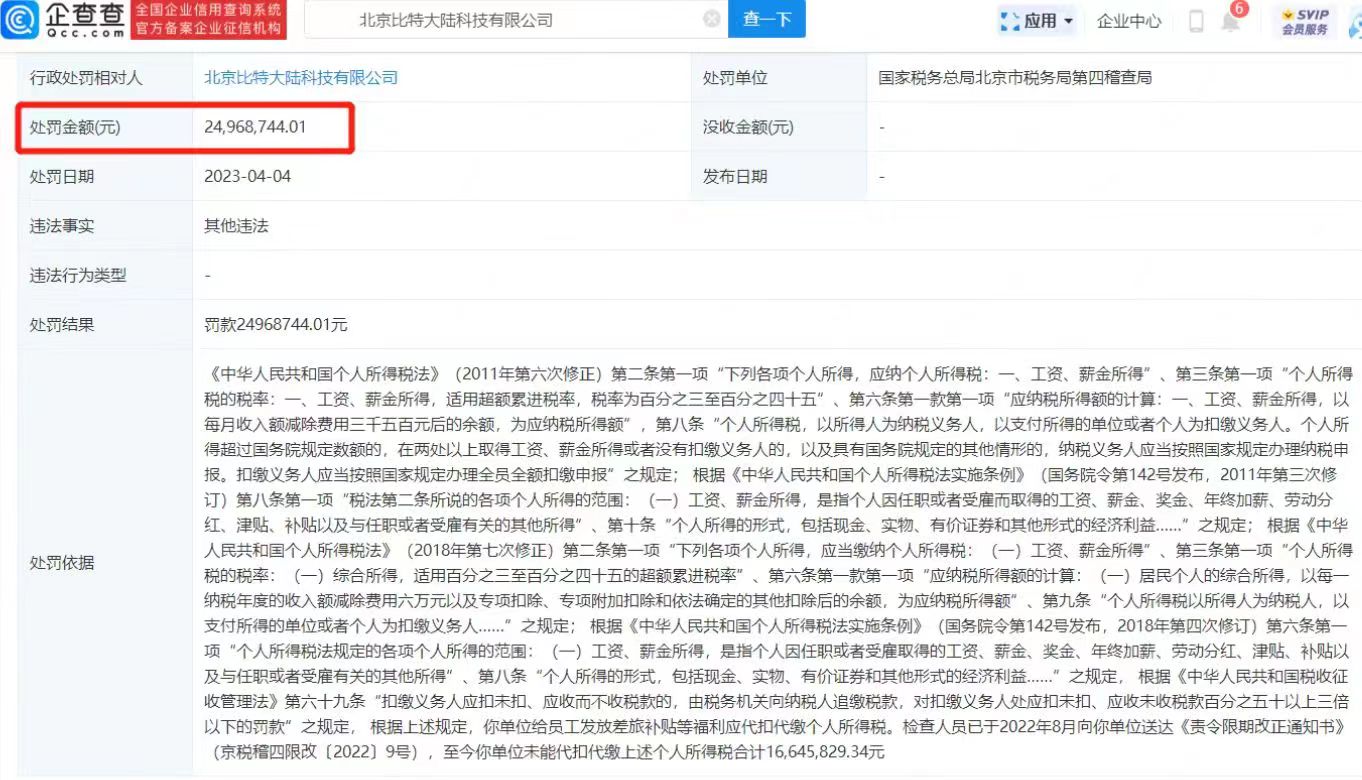Click the notification badge showing 6
1362x780 pixels.
[1239, 9]
